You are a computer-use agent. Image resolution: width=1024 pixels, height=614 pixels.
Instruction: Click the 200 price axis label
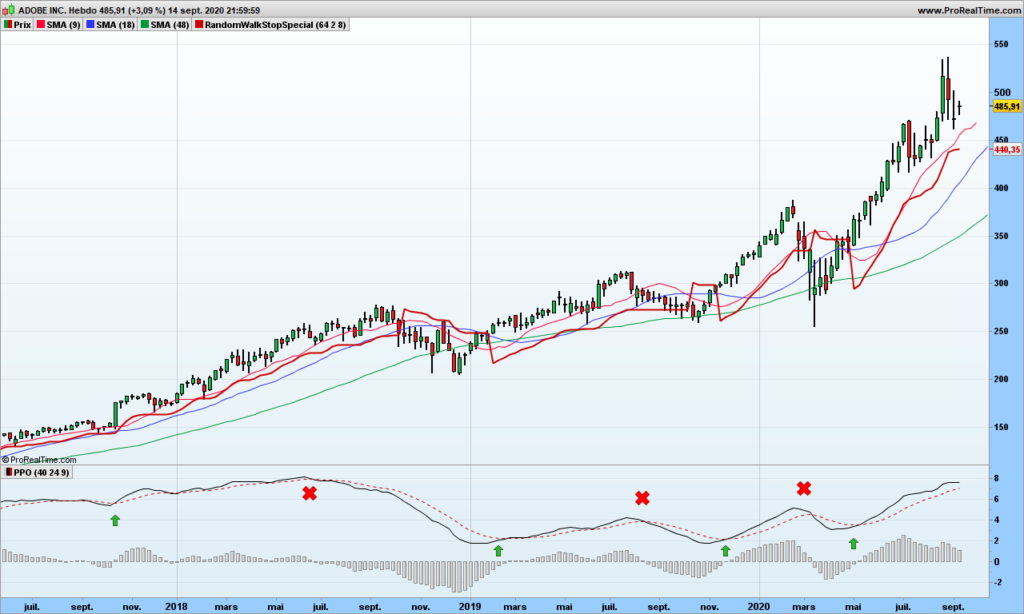coord(1001,379)
